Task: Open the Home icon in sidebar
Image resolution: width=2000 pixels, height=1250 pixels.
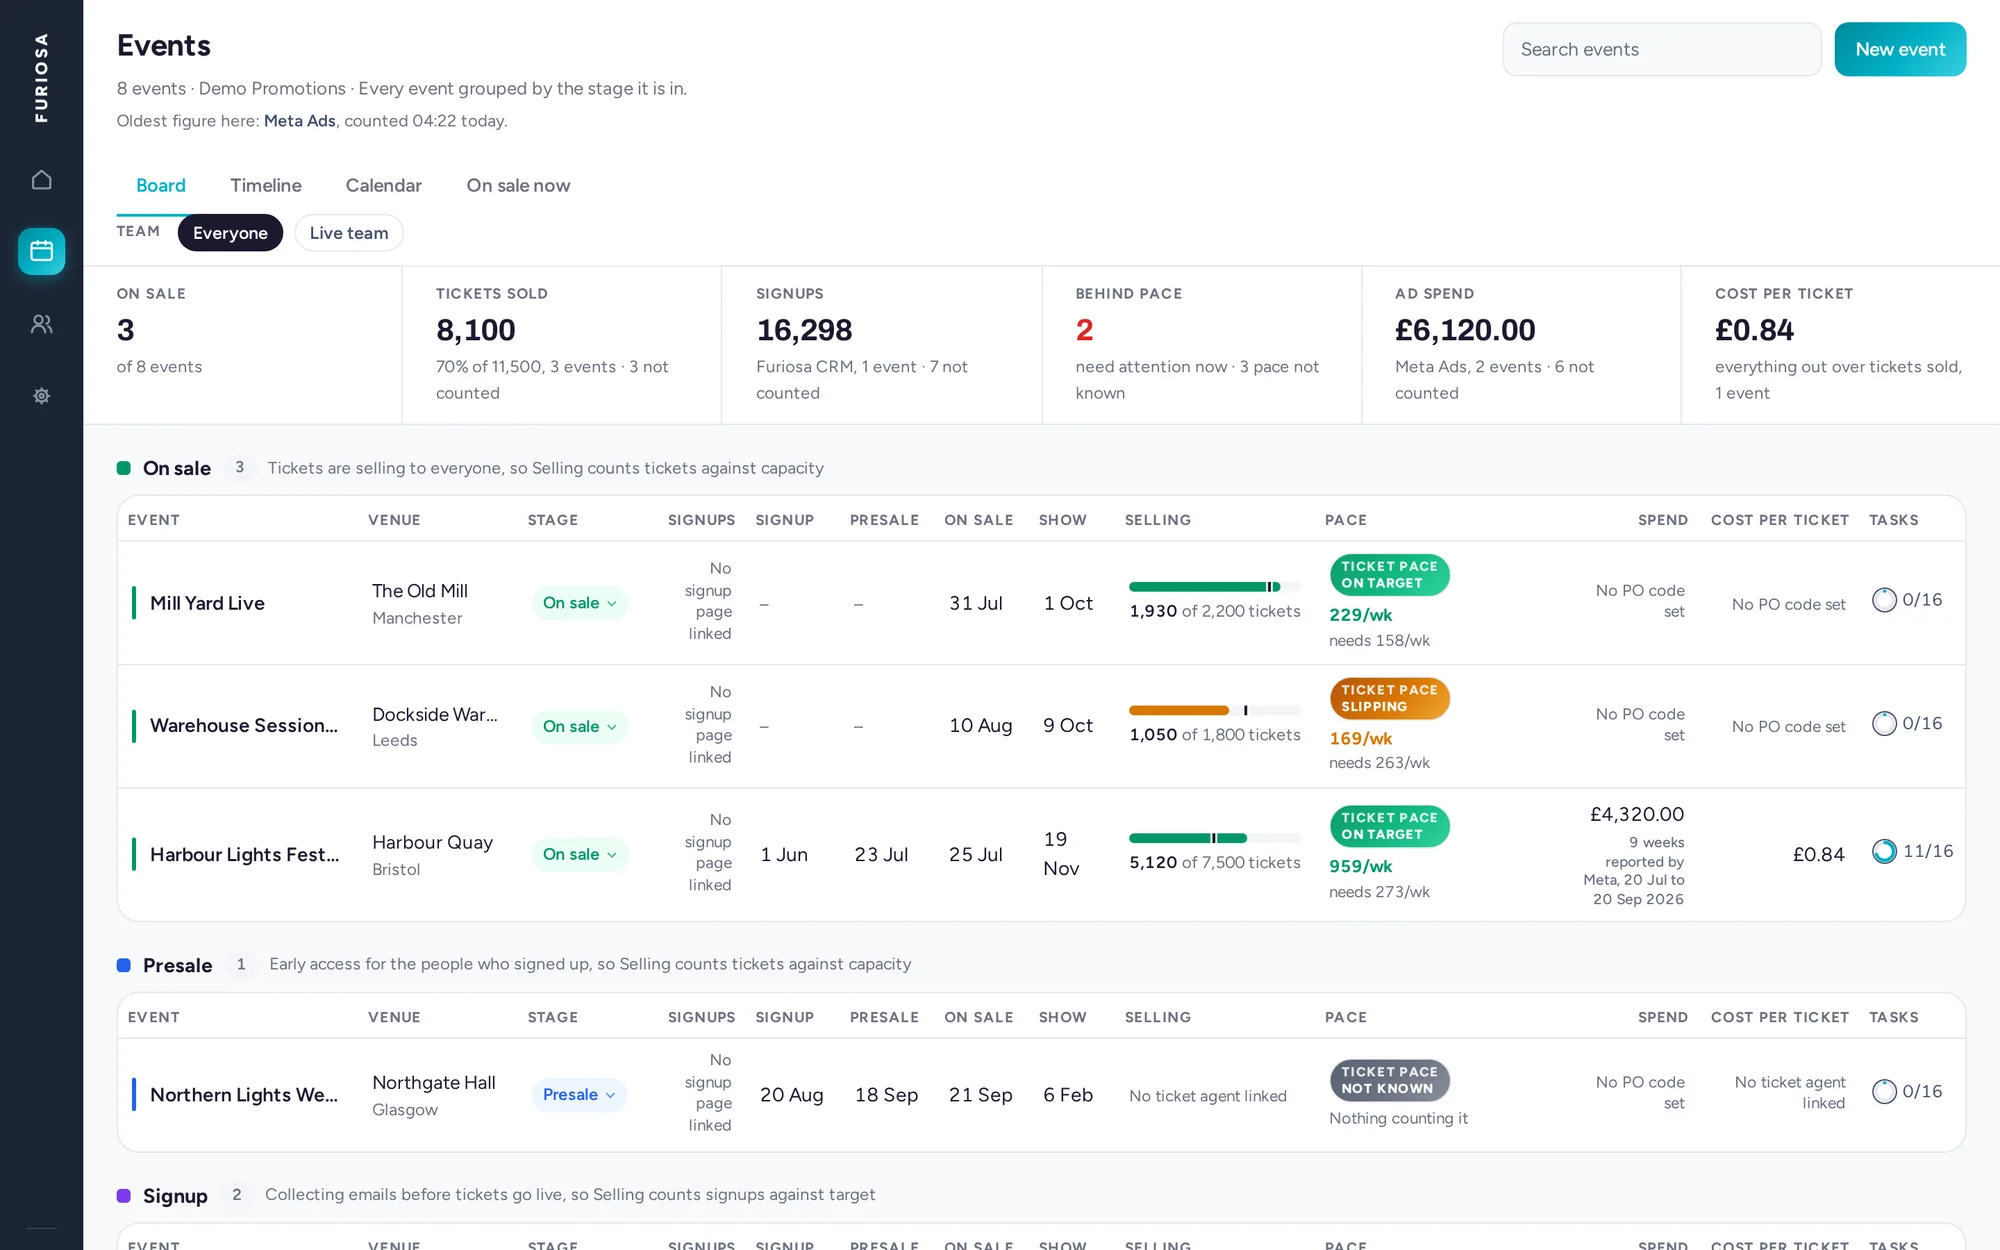Action: (x=41, y=180)
